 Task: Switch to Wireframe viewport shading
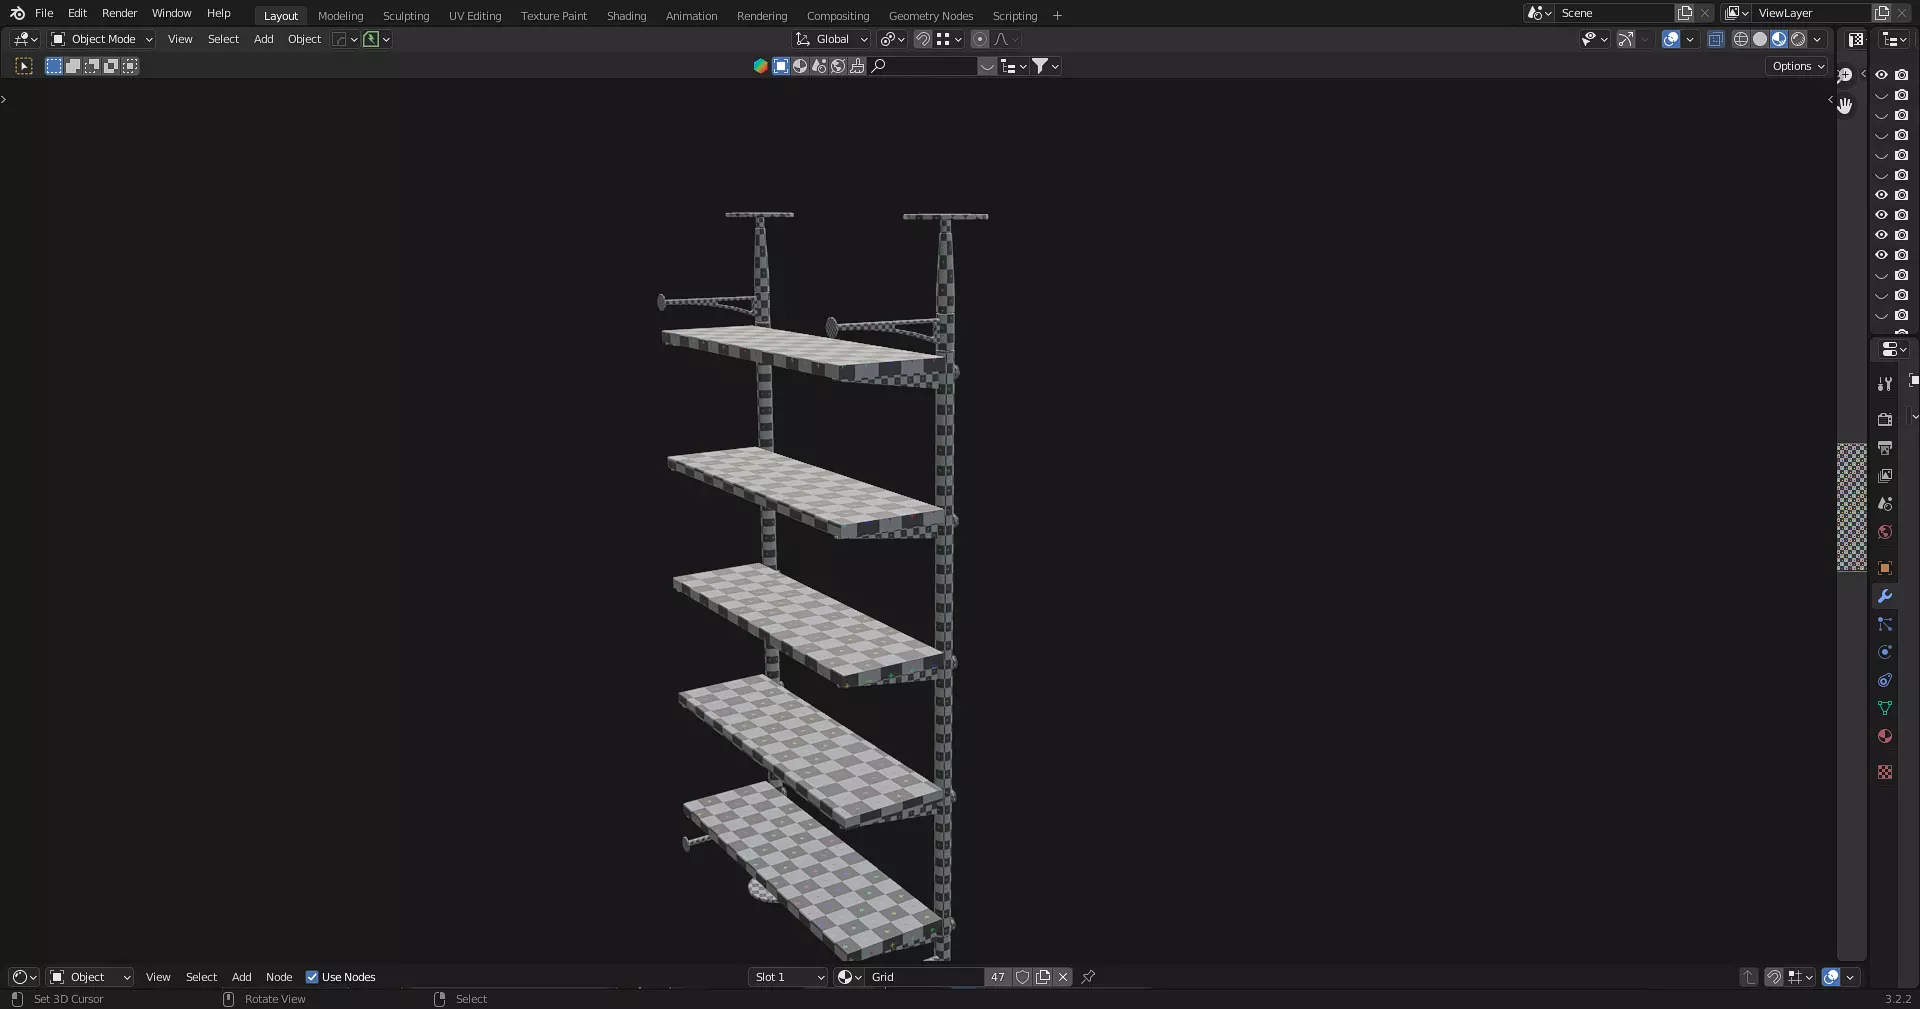1741,39
